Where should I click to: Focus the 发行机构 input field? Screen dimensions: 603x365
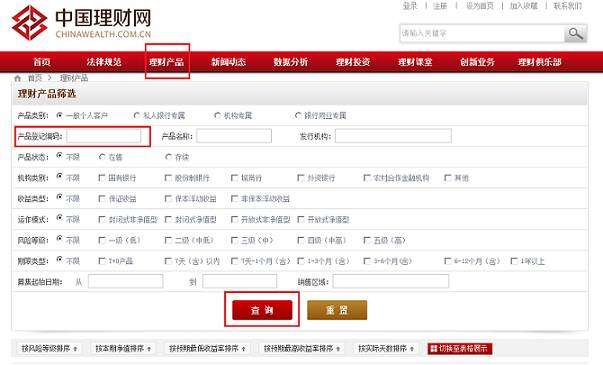(x=393, y=136)
